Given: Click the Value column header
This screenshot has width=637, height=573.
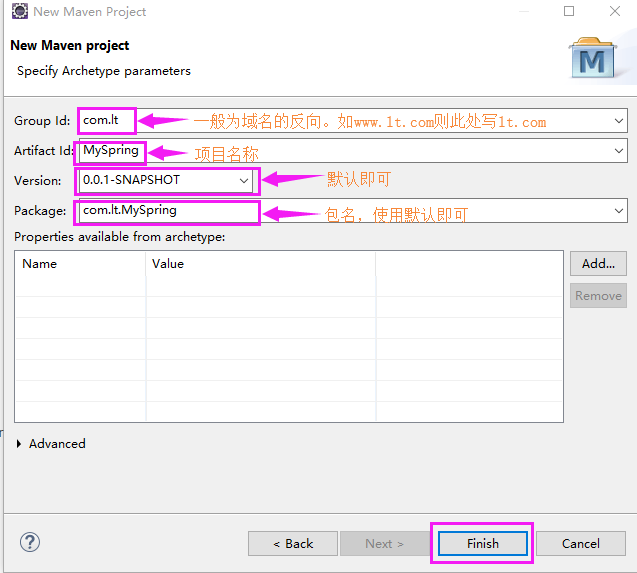Looking at the screenshot, I should (x=261, y=264).
